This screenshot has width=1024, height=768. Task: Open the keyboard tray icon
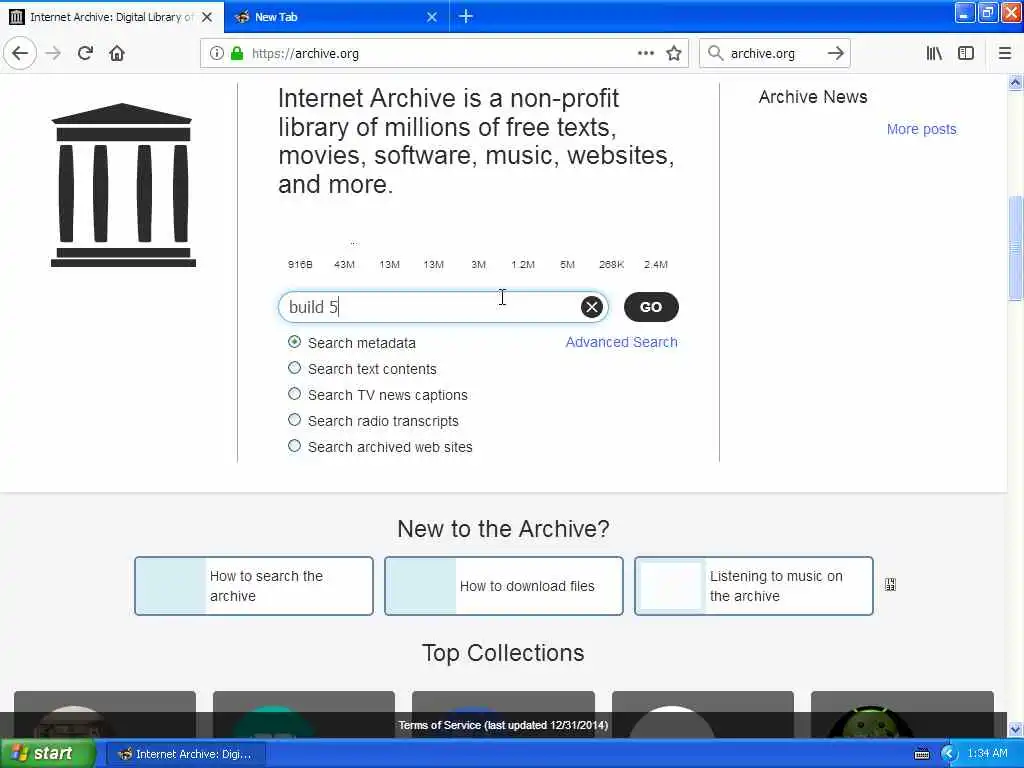(x=921, y=754)
